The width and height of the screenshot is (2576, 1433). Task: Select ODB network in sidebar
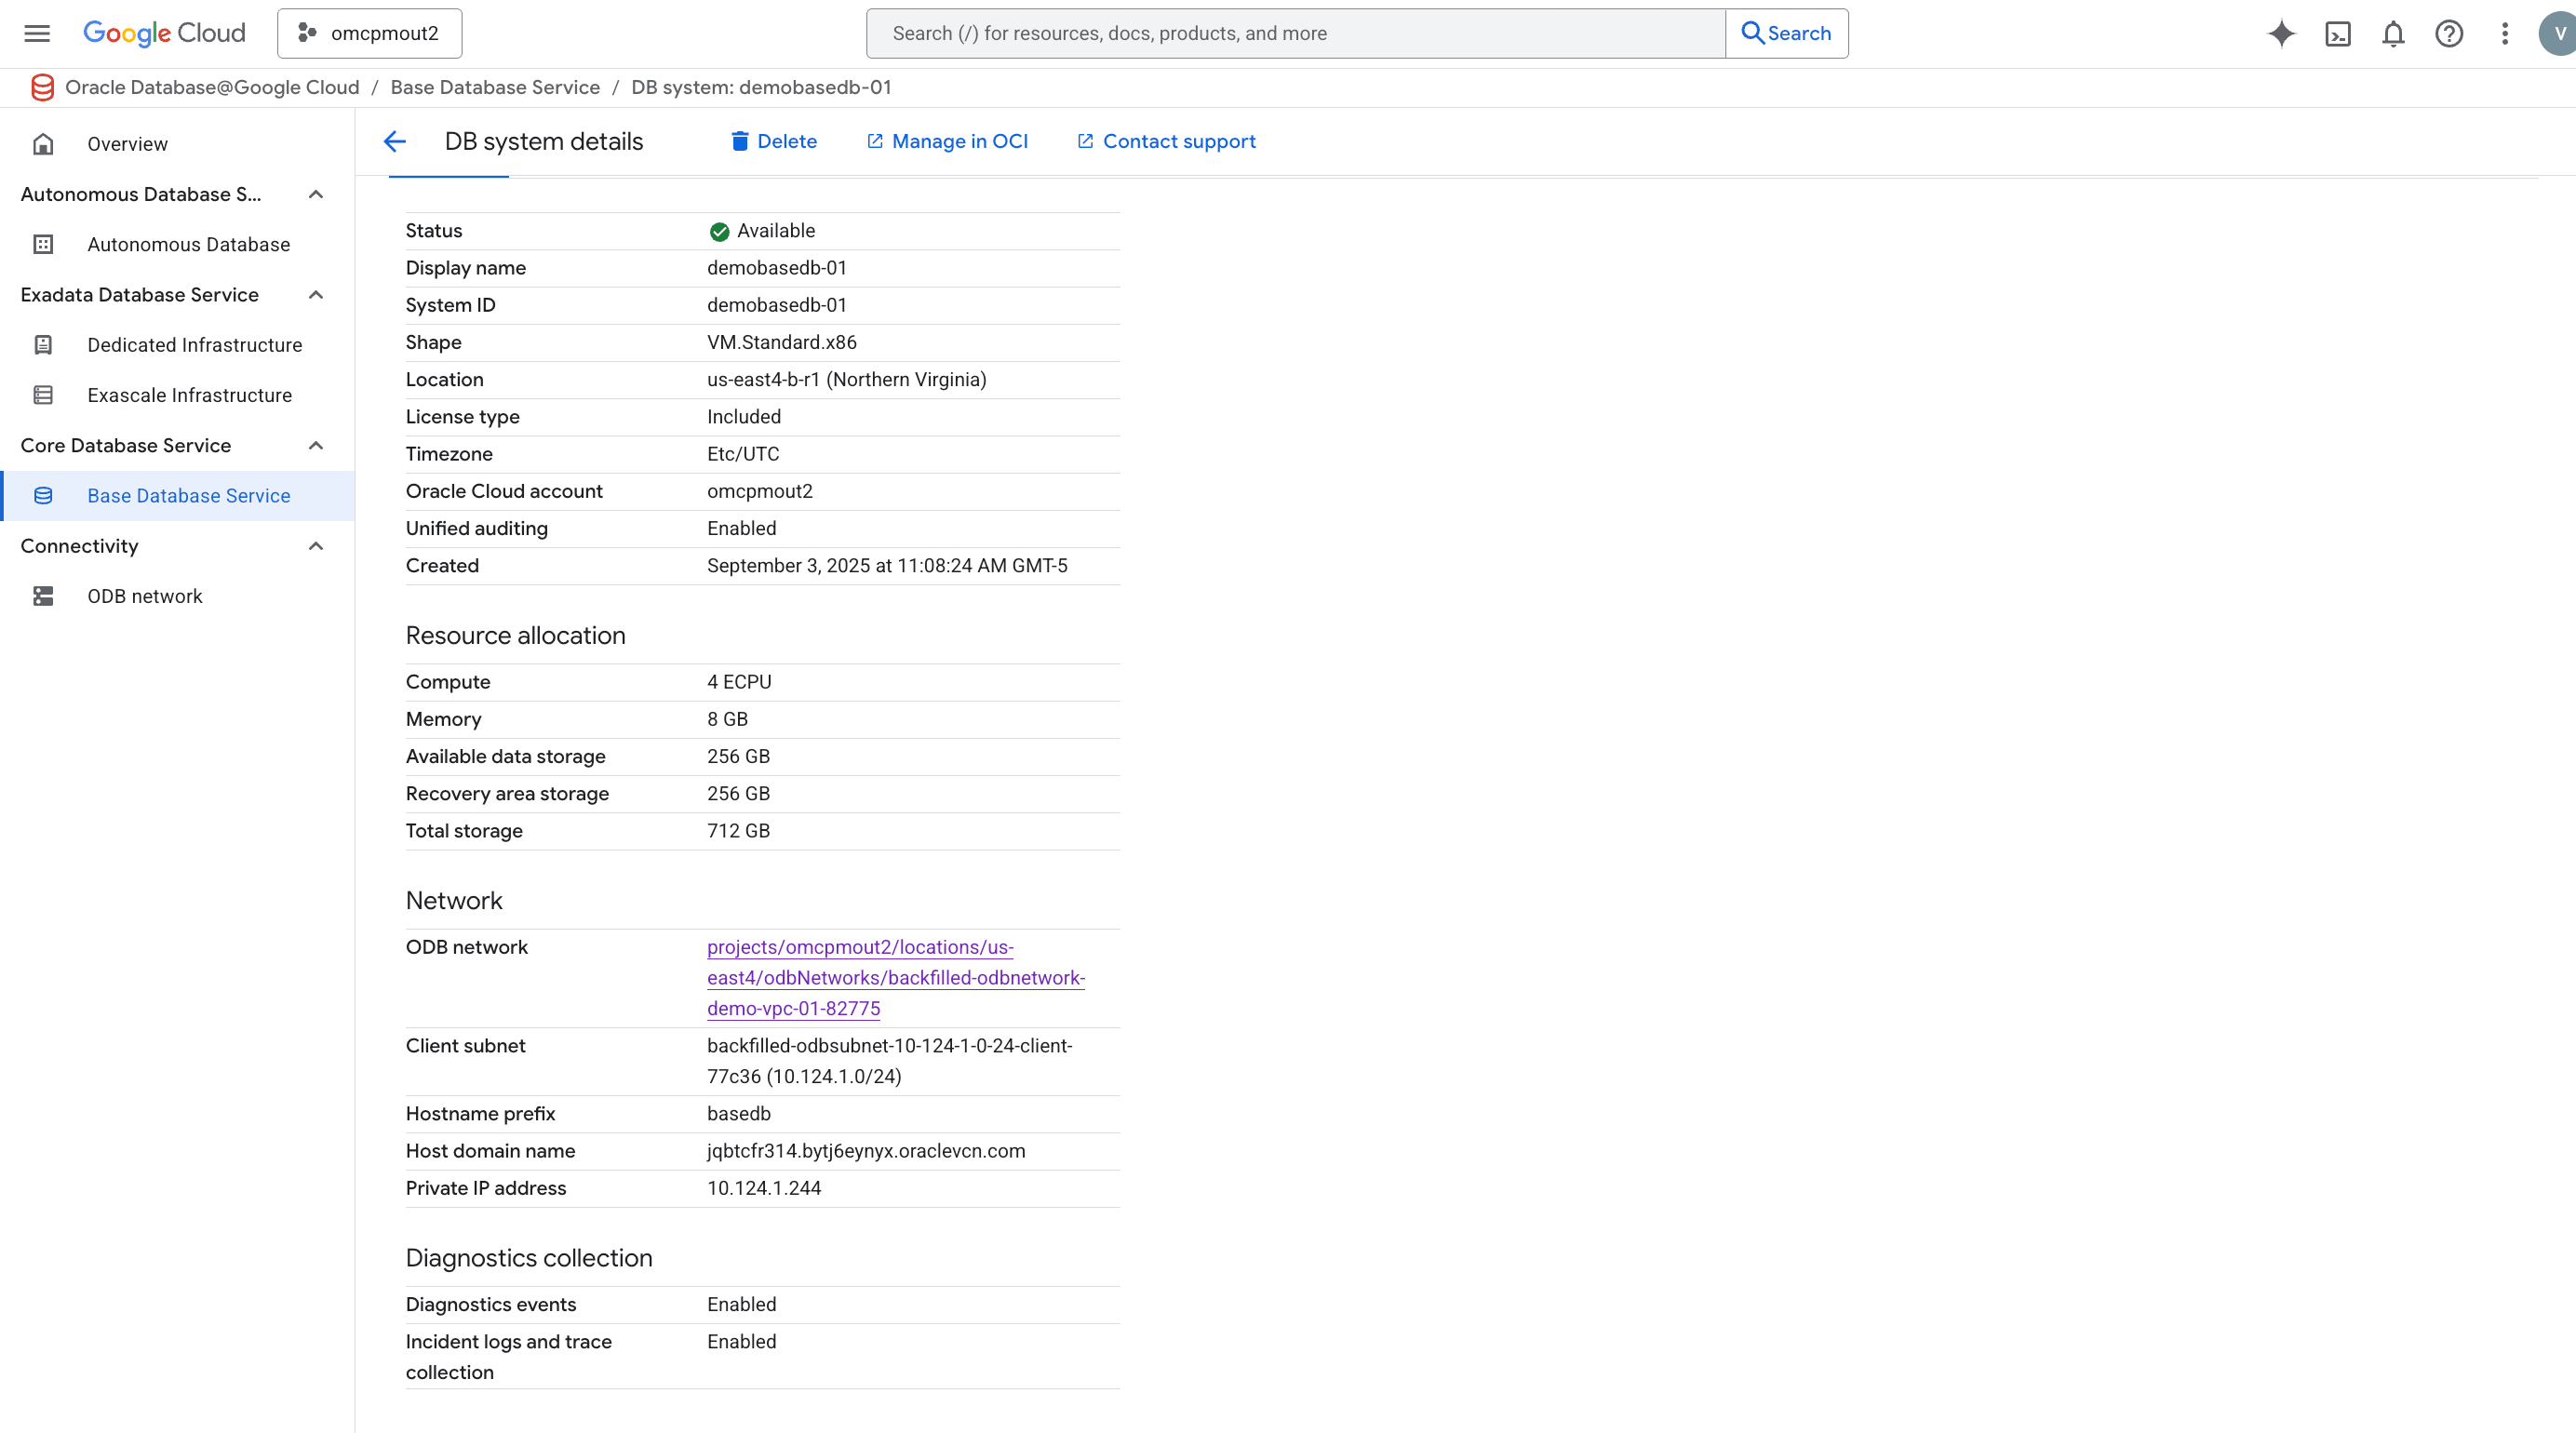(145, 596)
